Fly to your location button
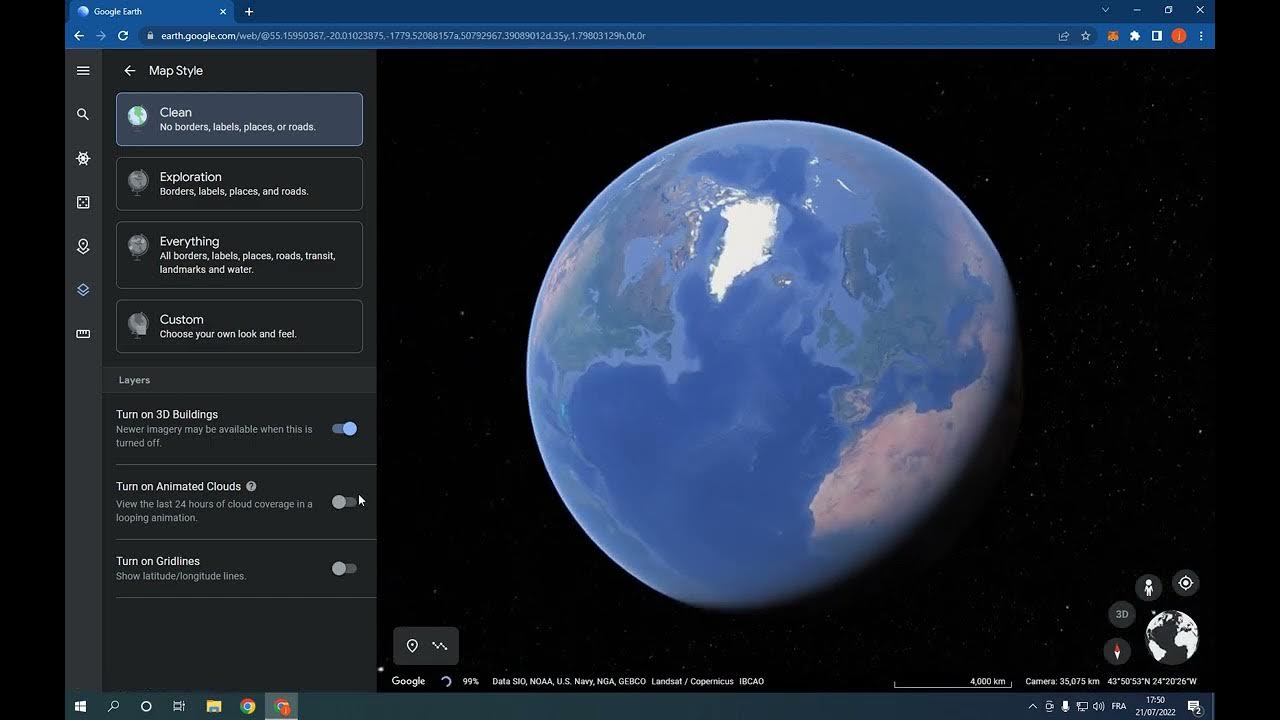 (x=1186, y=583)
